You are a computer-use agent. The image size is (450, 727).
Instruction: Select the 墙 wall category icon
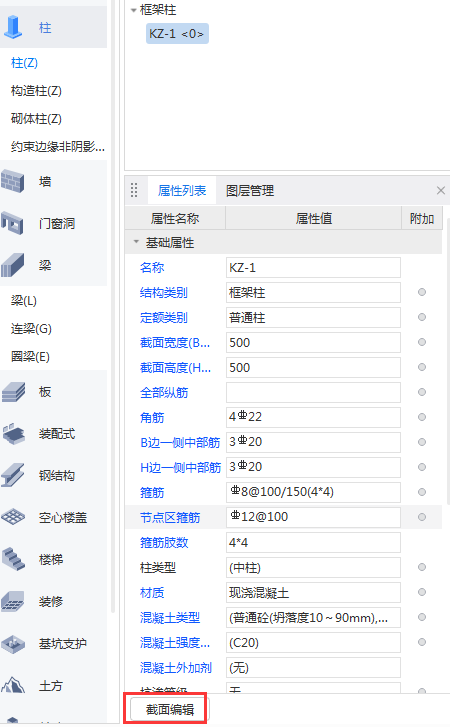tap(13, 181)
